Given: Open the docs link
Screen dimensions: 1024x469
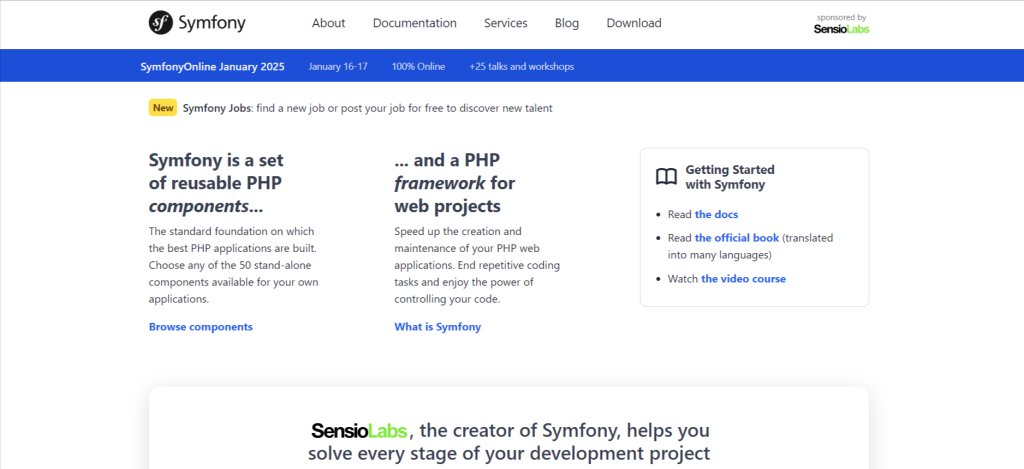Looking at the screenshot, I should (x=716, y=214).
